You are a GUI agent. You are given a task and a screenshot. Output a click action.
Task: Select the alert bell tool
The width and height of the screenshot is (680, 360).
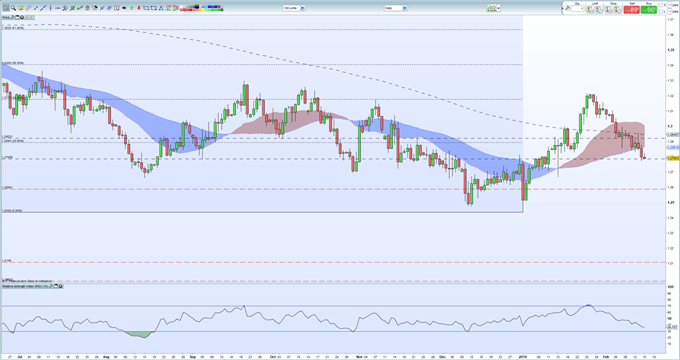20,8
